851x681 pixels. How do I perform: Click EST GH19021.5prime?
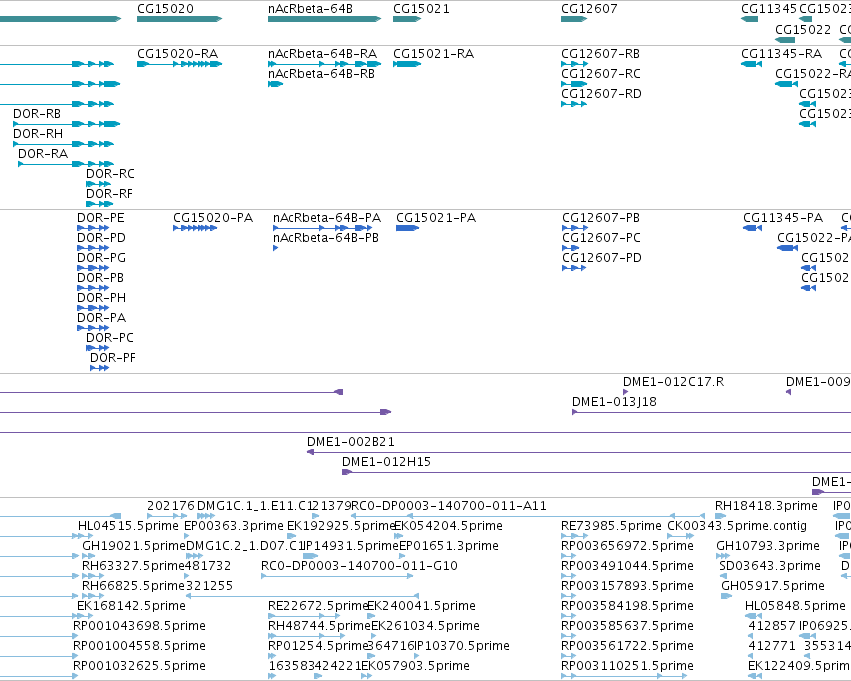pyautogui.click(x=134, y=546)
